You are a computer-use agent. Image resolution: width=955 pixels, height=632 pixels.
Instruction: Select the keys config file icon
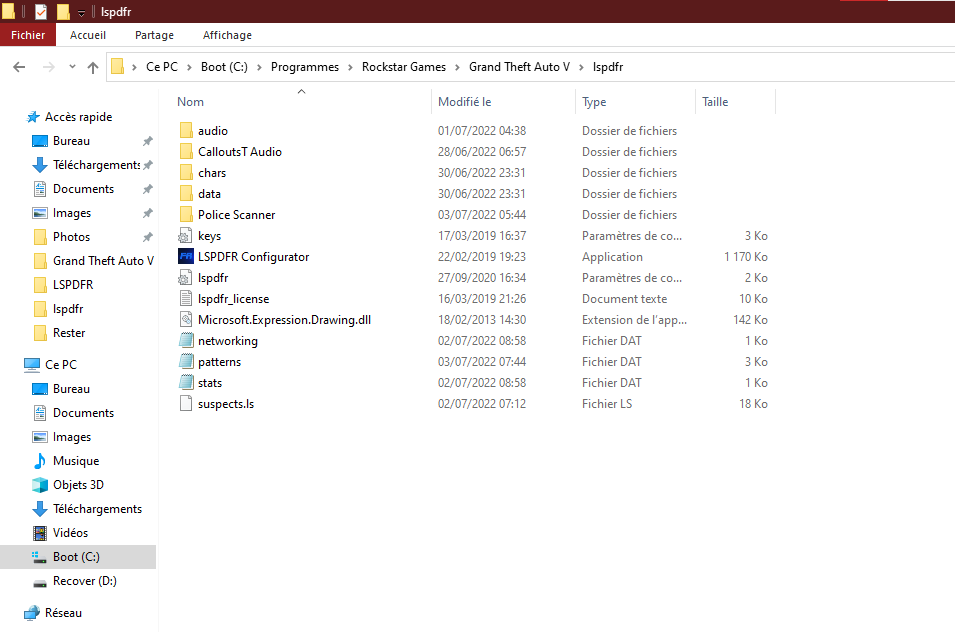(x=185, y=236)
